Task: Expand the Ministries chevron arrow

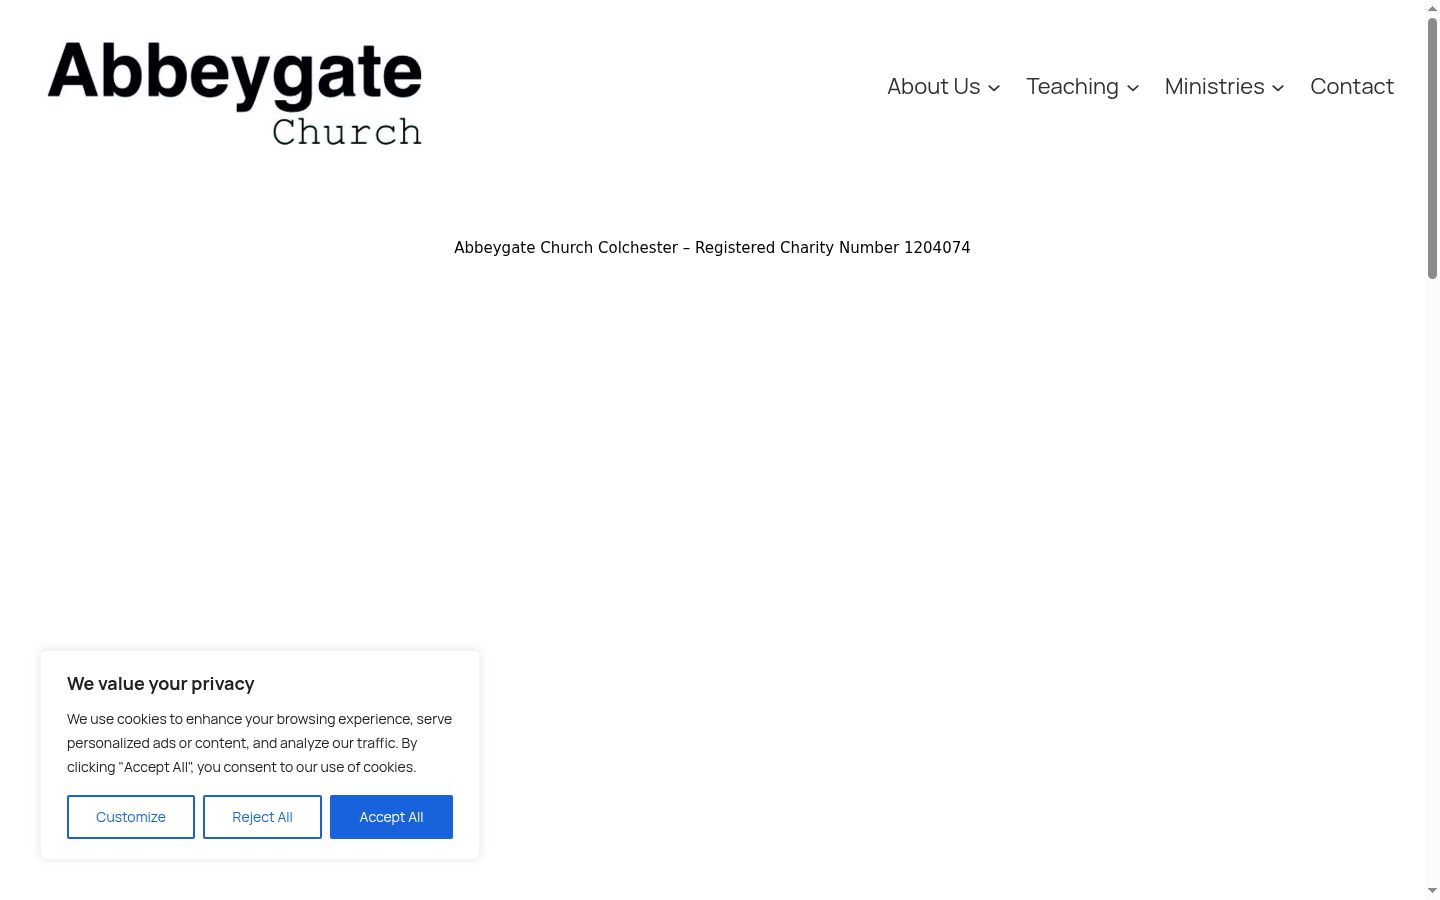Action: pyautogui.click(x=1278, y=88)
